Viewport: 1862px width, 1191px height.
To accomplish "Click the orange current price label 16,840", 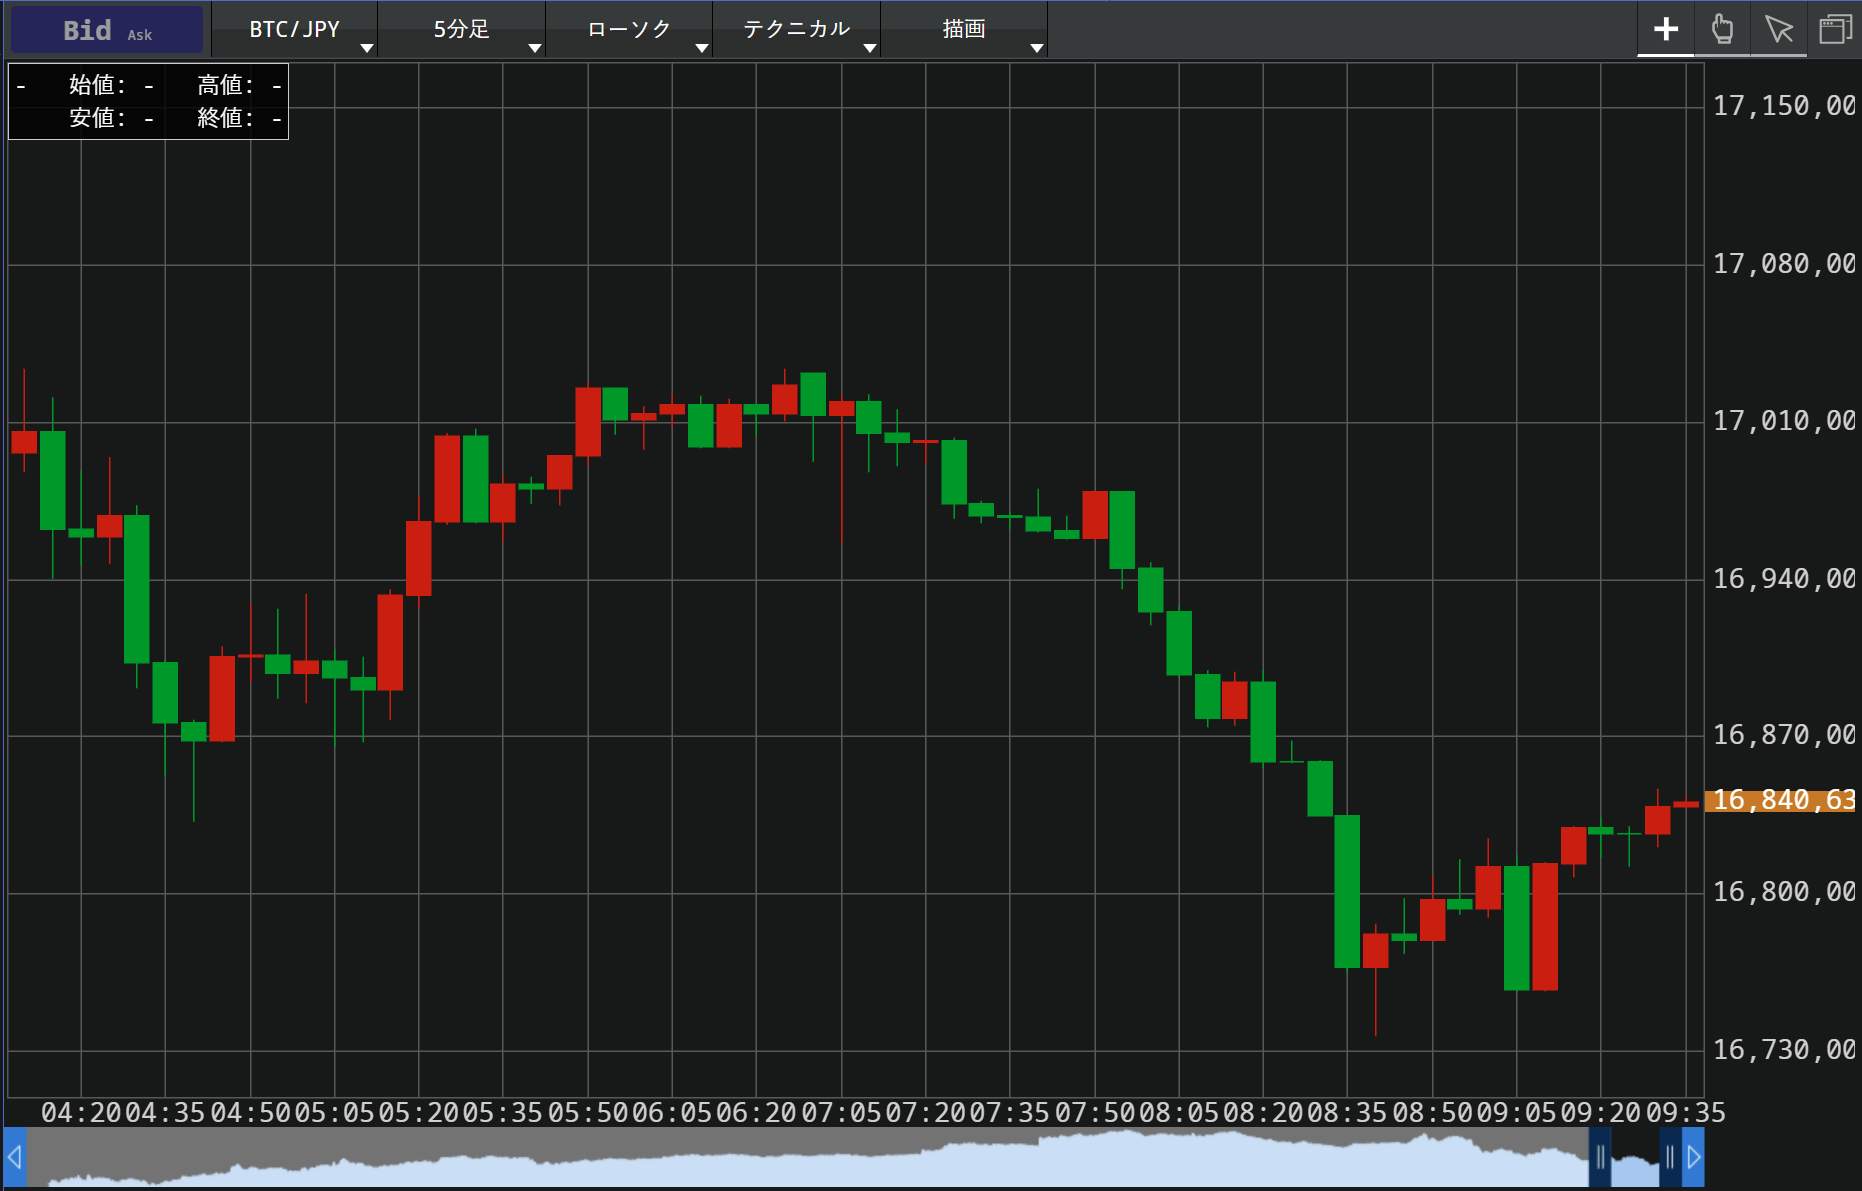I will 1783,800.
